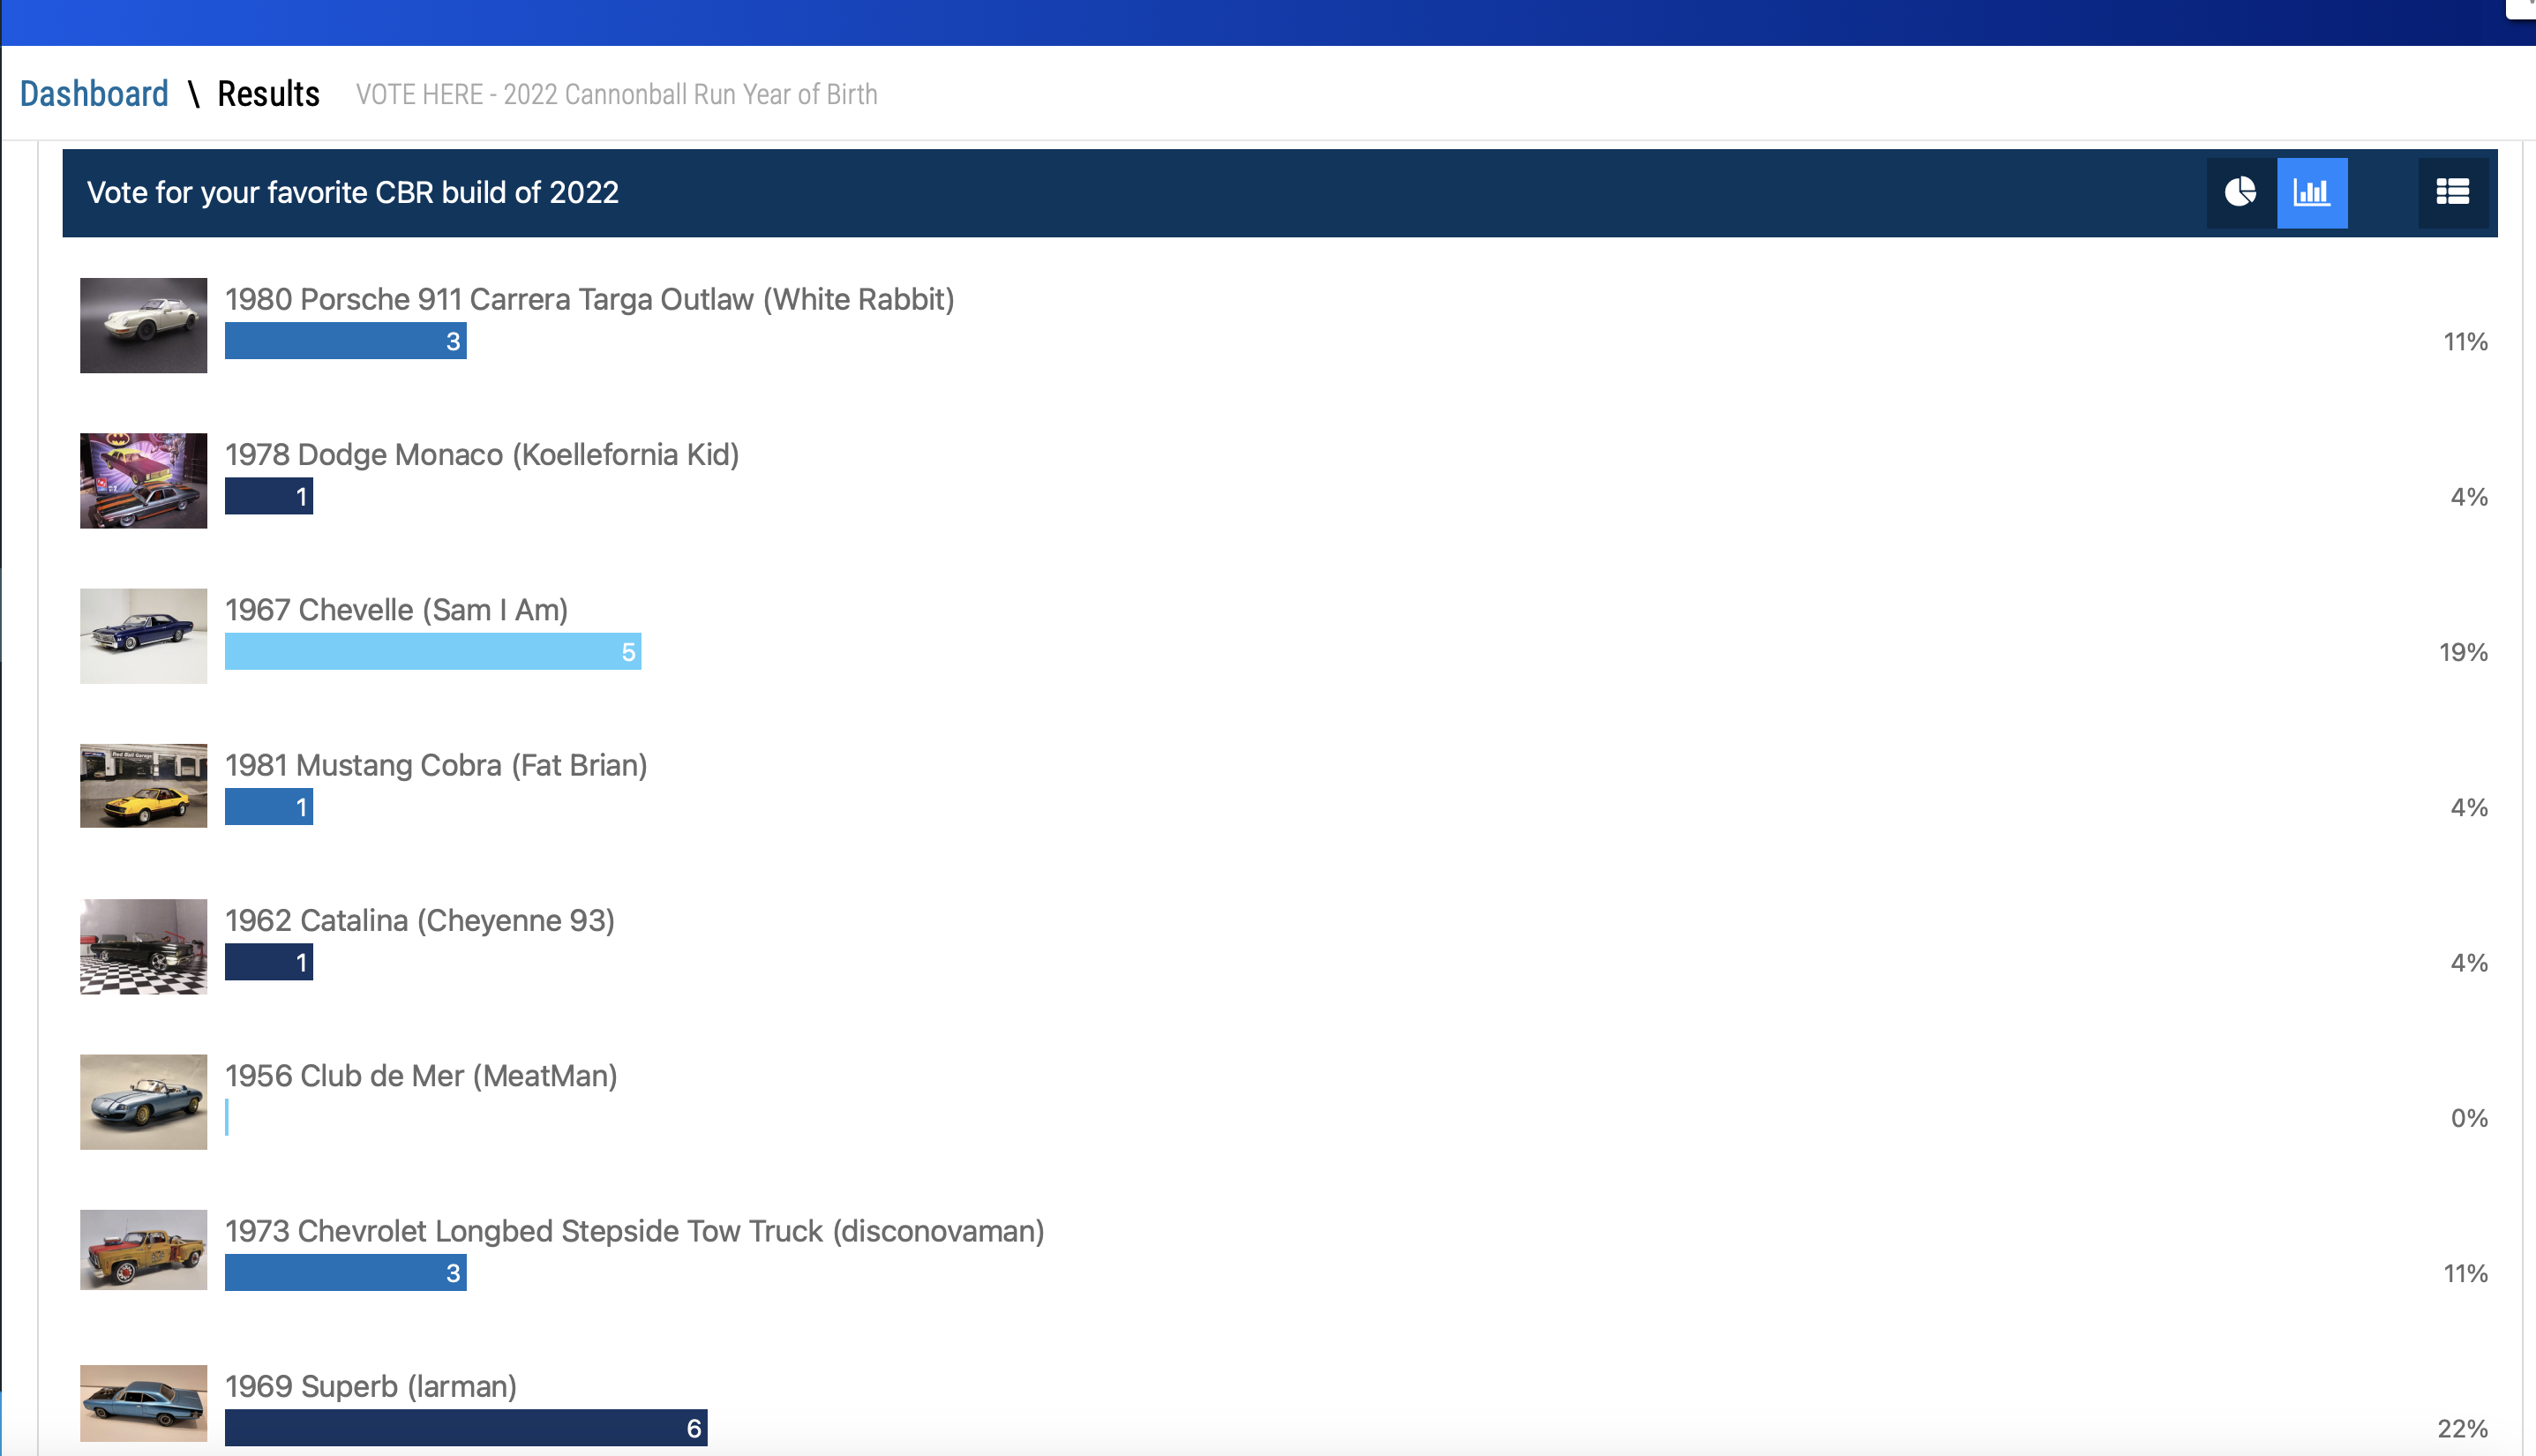This screenshot has height=1456, width=2536.
Task: Select '1978 Dodge Monaco (Koellefornia Kid)' label
Action: 482,454
